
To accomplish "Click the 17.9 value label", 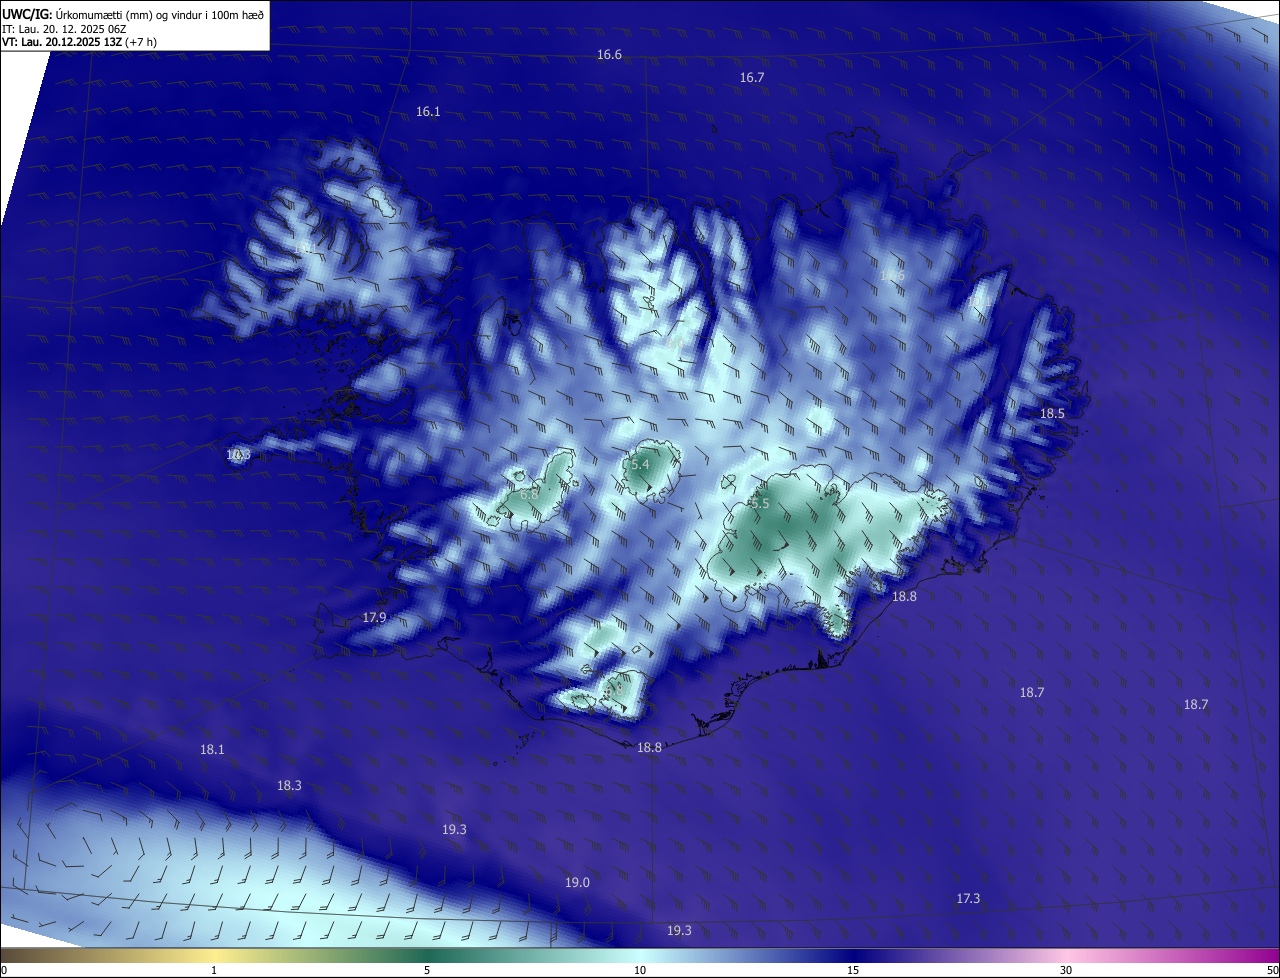I will pyautogui.click(x=374, y=618).
